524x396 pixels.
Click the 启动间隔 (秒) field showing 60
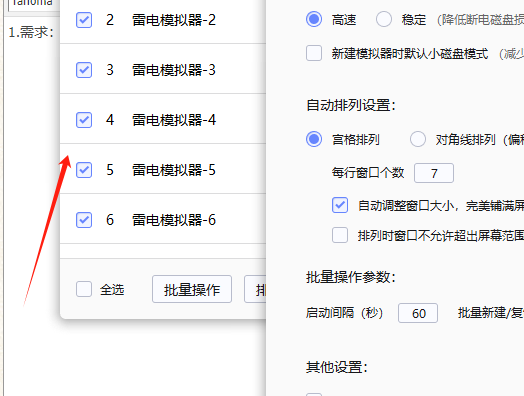pyautogui.click(x=418, y=313)
